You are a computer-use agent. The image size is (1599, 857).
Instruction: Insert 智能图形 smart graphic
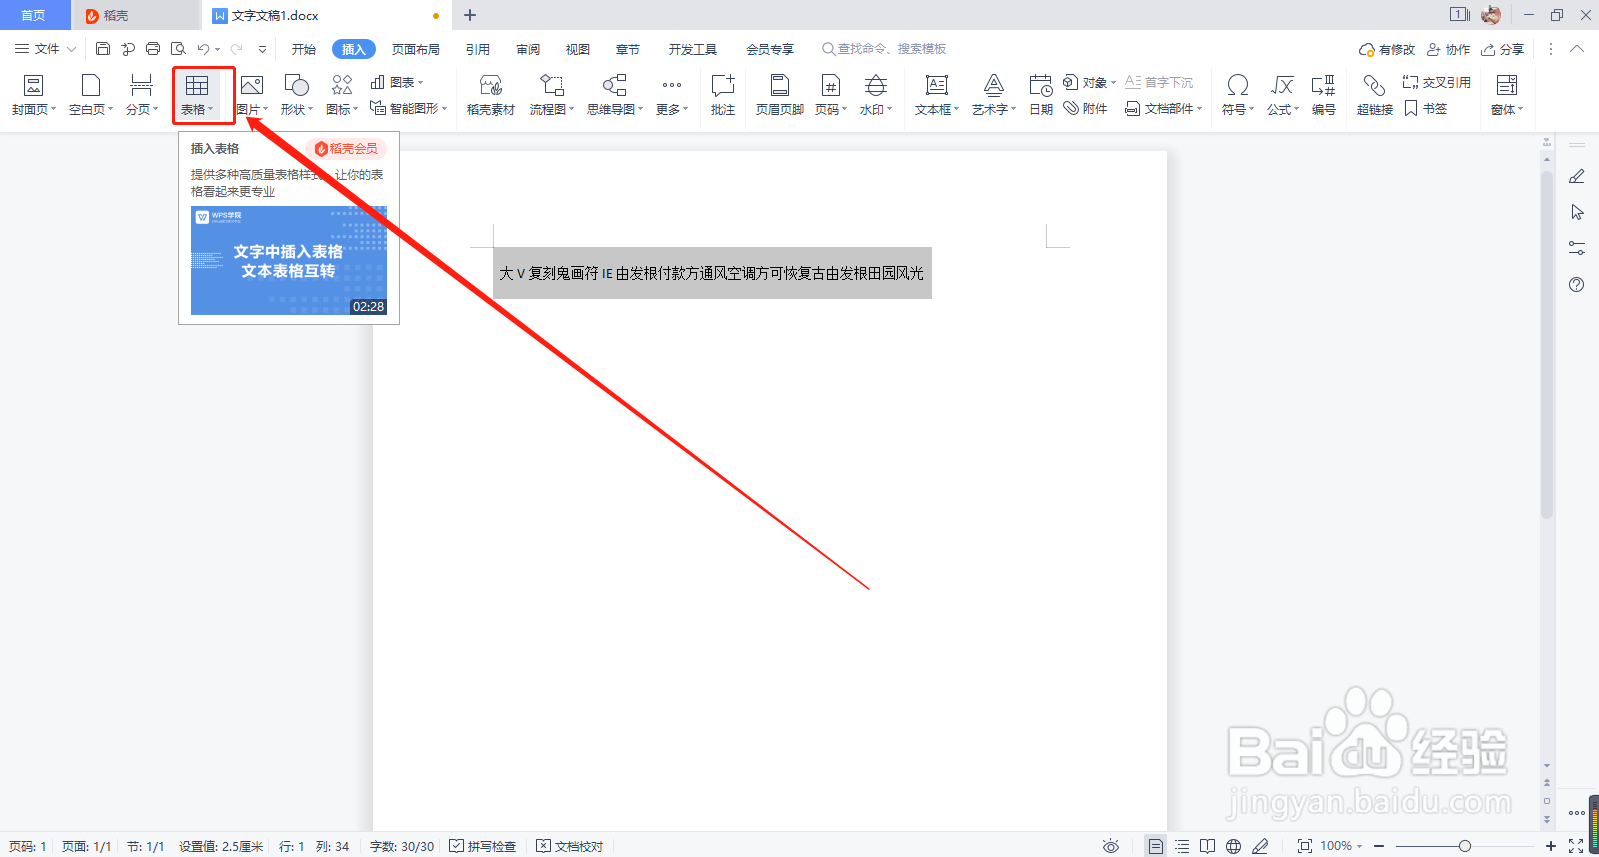click(x=408, y=108)
